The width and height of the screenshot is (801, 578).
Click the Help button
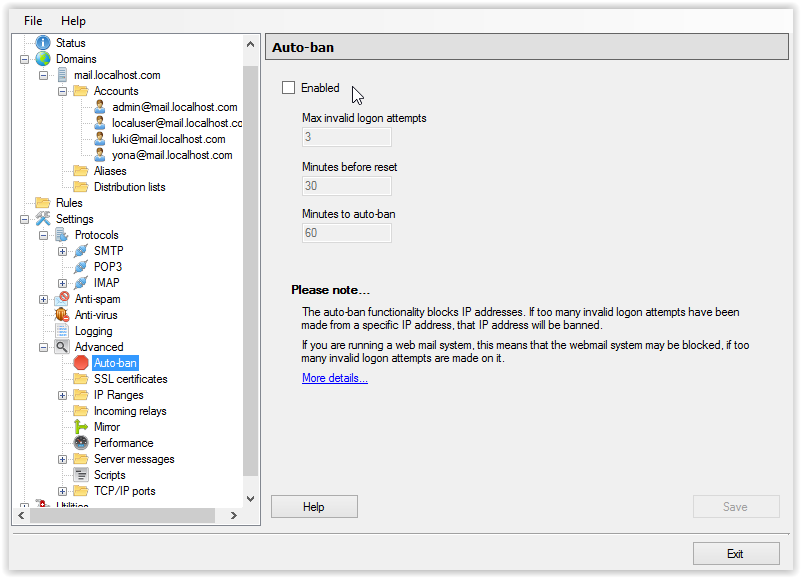314,506
